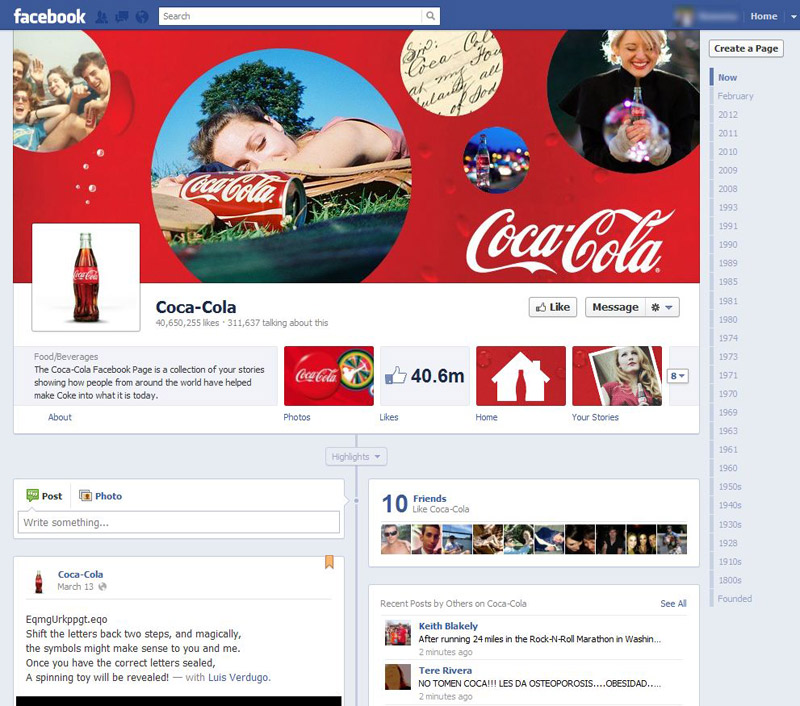Open the Photos app thumbnail
The height and width of the screenshot is (706, 800).
click(x=329, y=376)
